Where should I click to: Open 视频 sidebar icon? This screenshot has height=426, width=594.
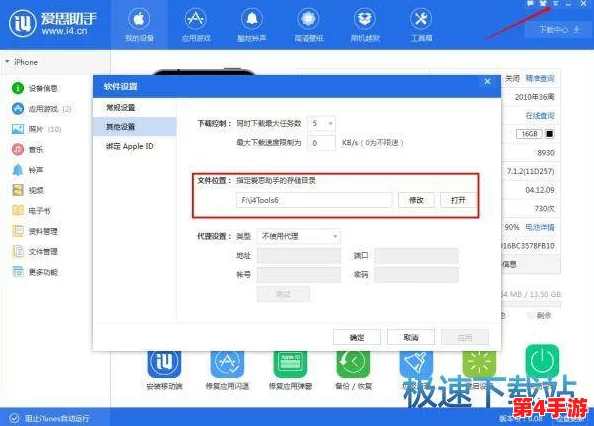(17, 190)
